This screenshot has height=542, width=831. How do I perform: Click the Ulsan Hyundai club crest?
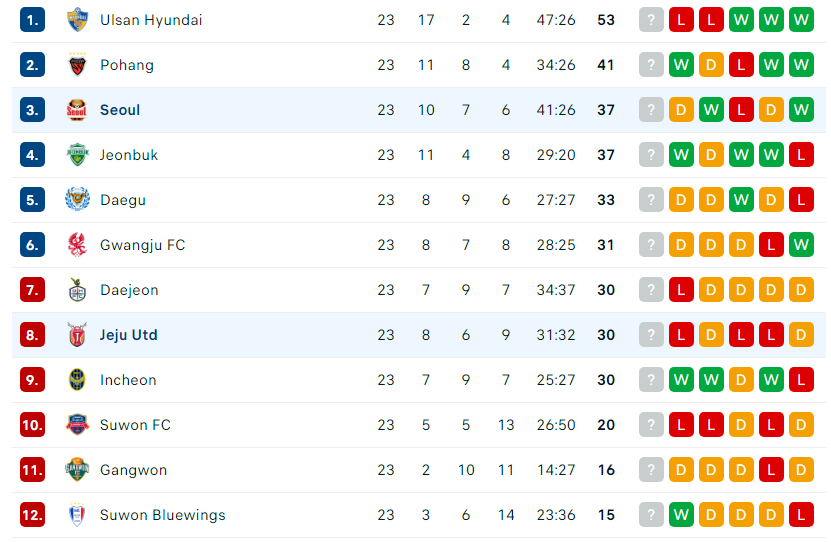pos(77,20)
